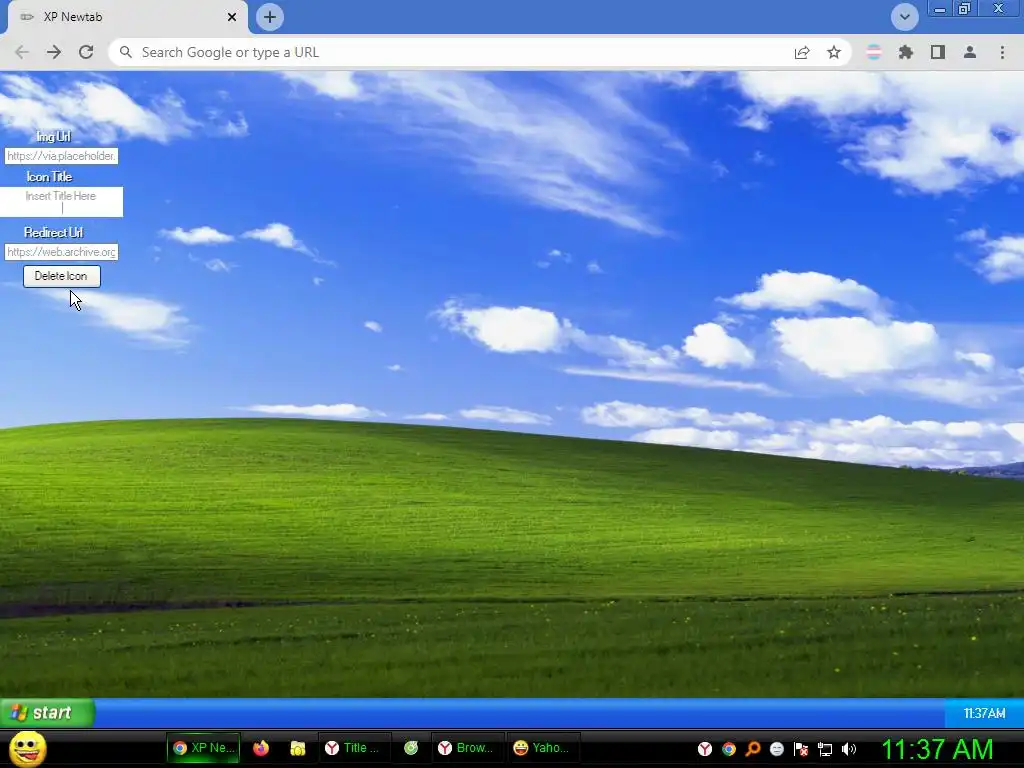Image resolution: width=1024 pixels, height=768 pixels.
Task: Launch Firefox from the taskbar
Action: [x=261, y=748]
